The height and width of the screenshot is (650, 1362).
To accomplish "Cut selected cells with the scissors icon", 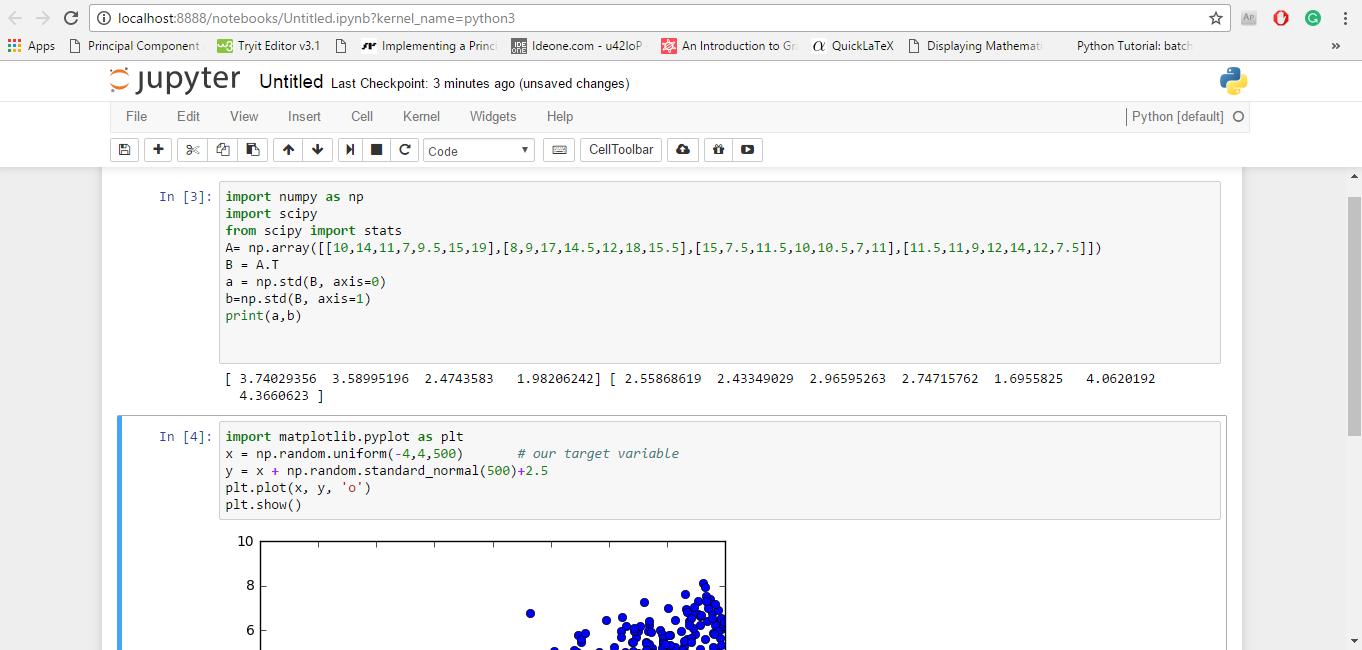I will tap(193, 150).
